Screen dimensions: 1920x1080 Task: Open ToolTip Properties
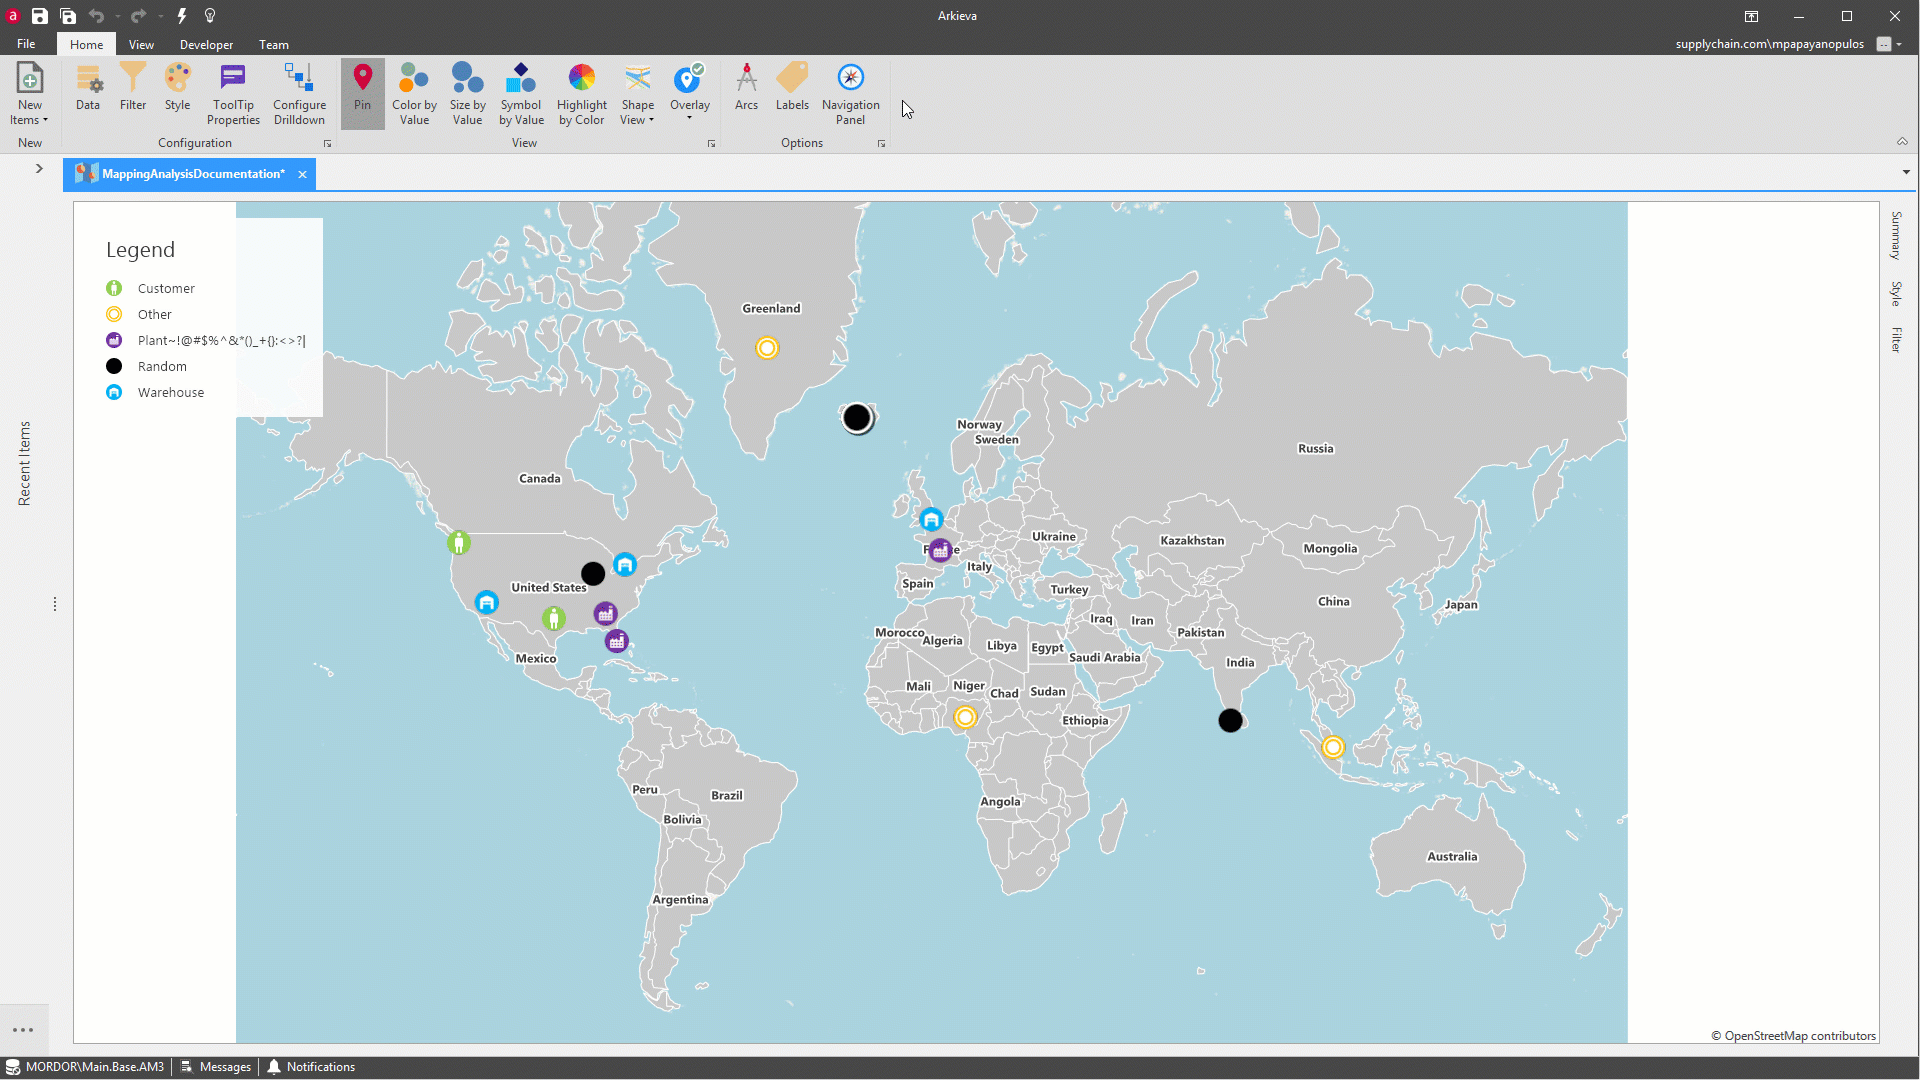(x=233, y=94)
